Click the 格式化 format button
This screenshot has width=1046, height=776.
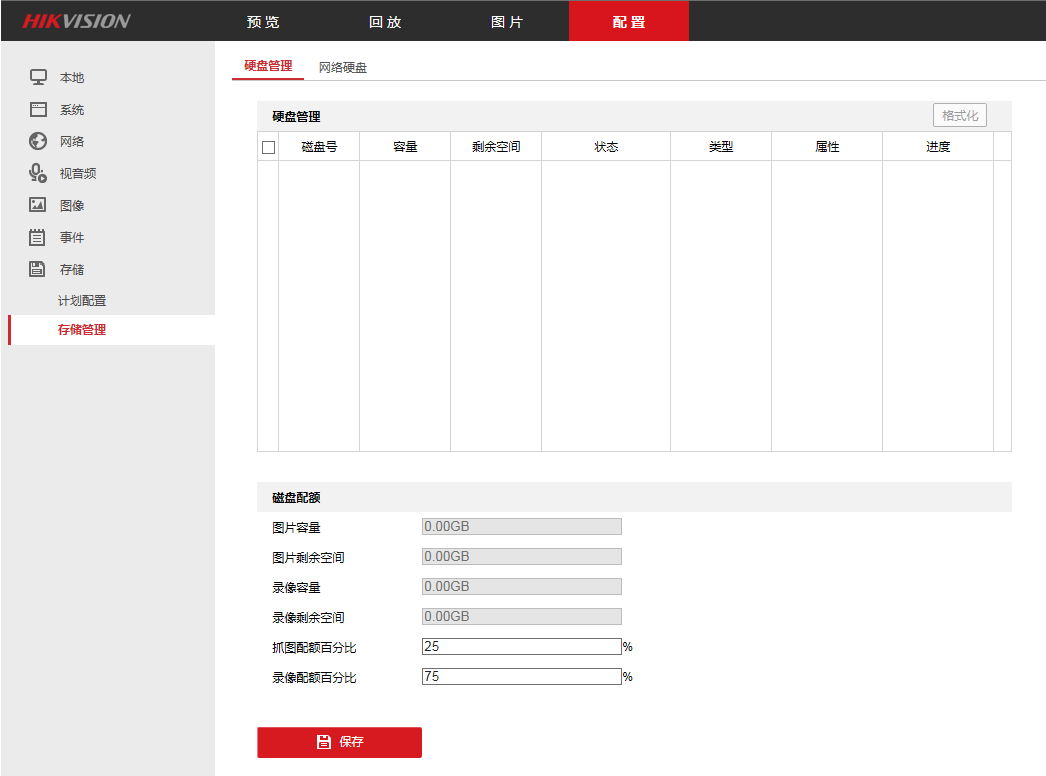pyautogui.click(x=958, y=114)
